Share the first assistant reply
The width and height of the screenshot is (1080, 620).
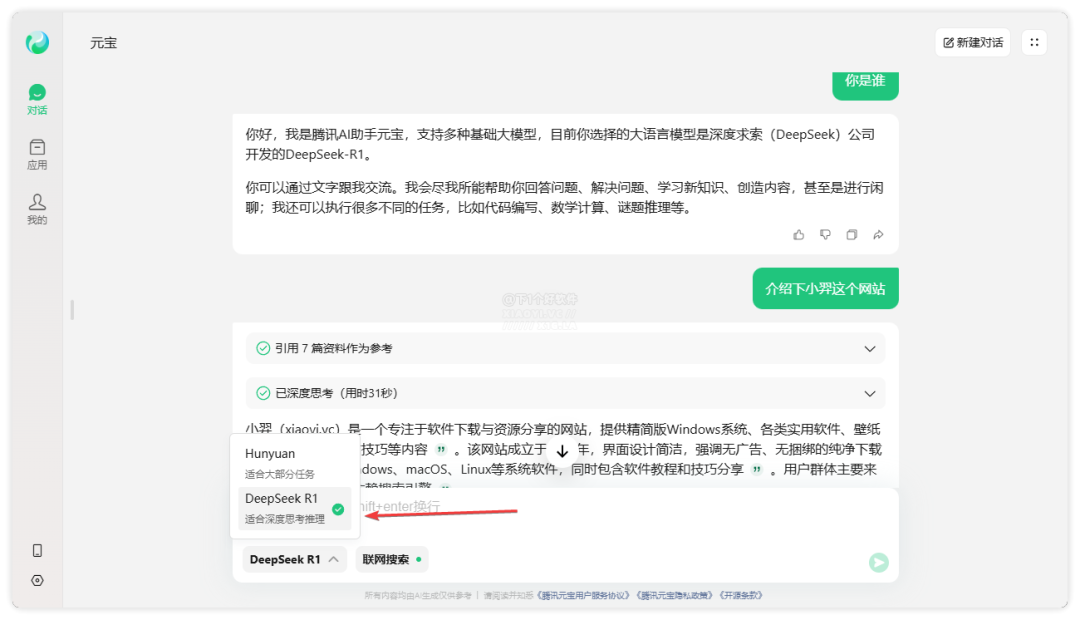point(878,235)
